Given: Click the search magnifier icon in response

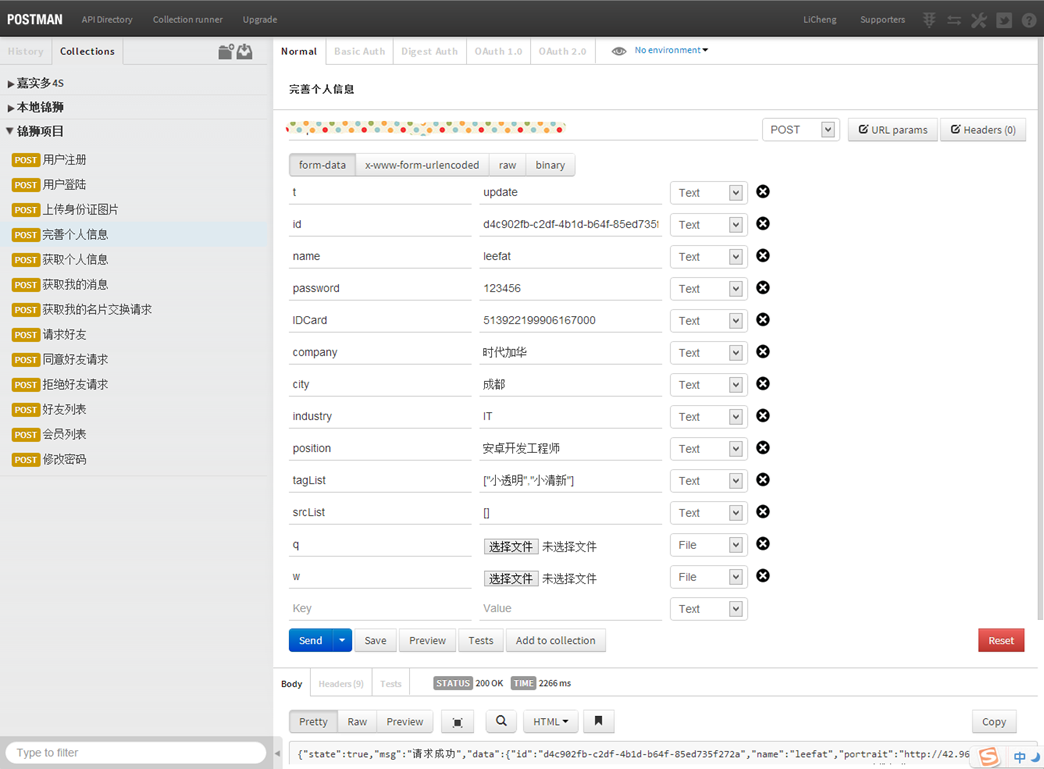Looking at the screenshot, I should pos(501,721).
